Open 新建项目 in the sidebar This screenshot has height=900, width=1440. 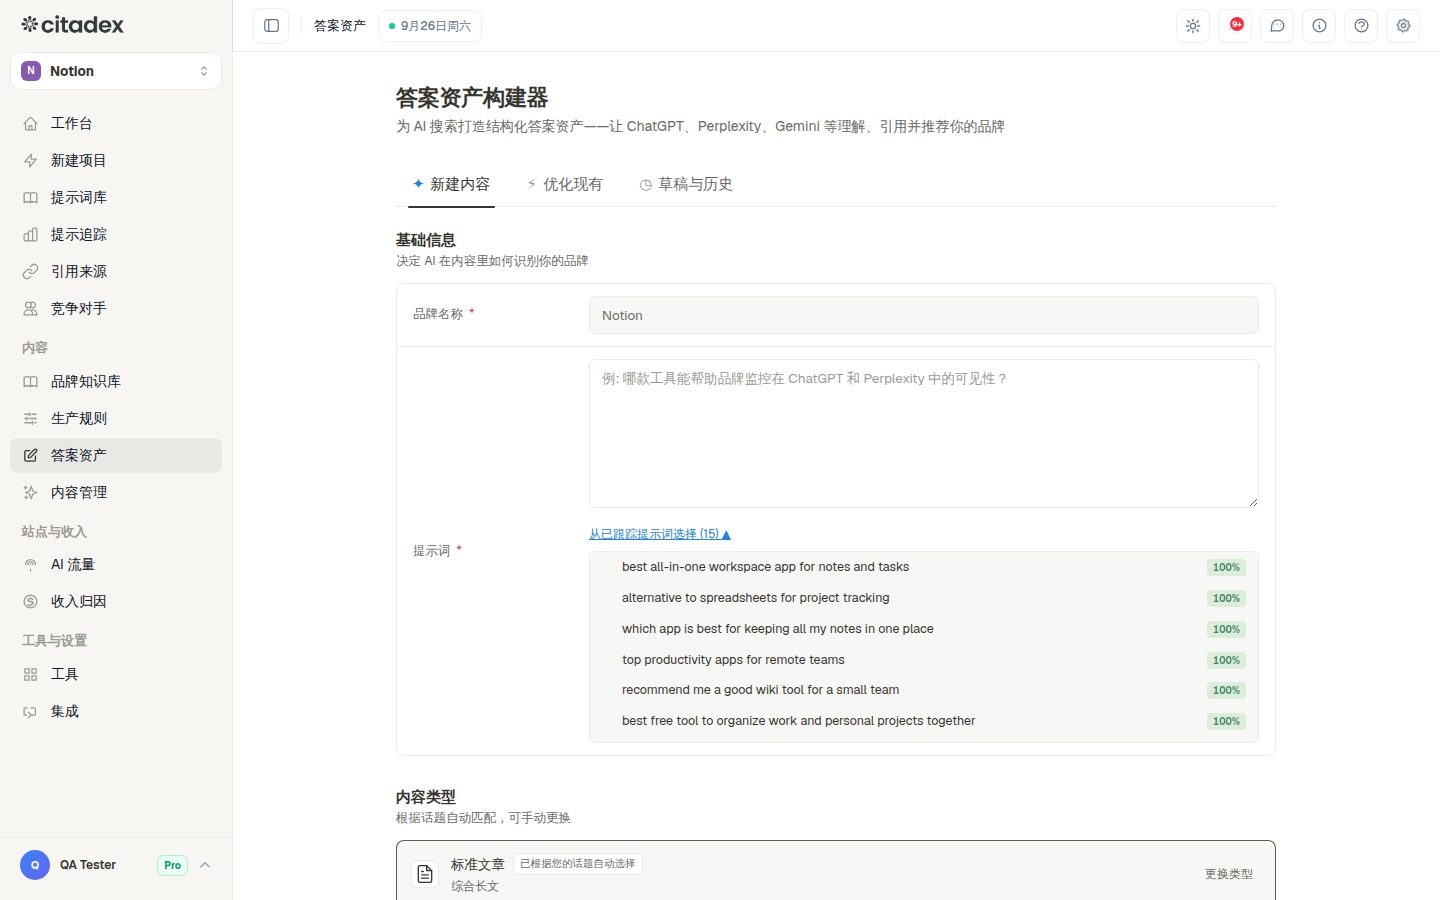tap(116, 160)
